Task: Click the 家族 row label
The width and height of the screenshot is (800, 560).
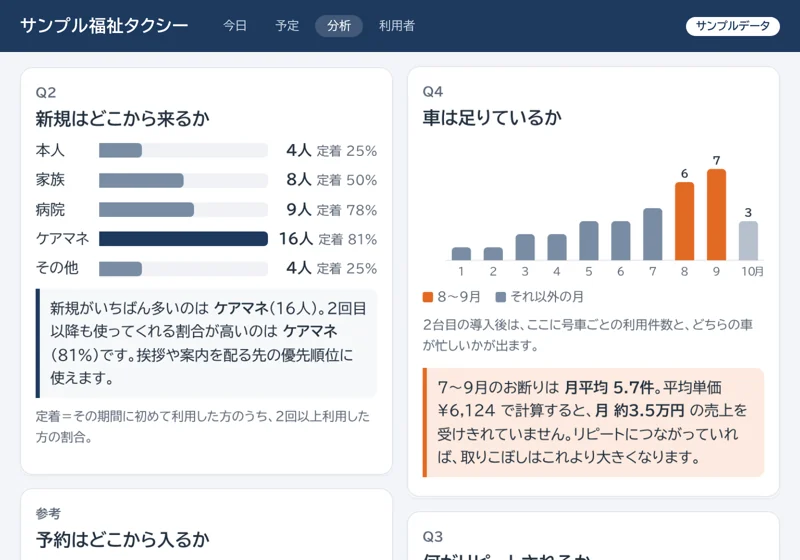Action: pos(50,180)
